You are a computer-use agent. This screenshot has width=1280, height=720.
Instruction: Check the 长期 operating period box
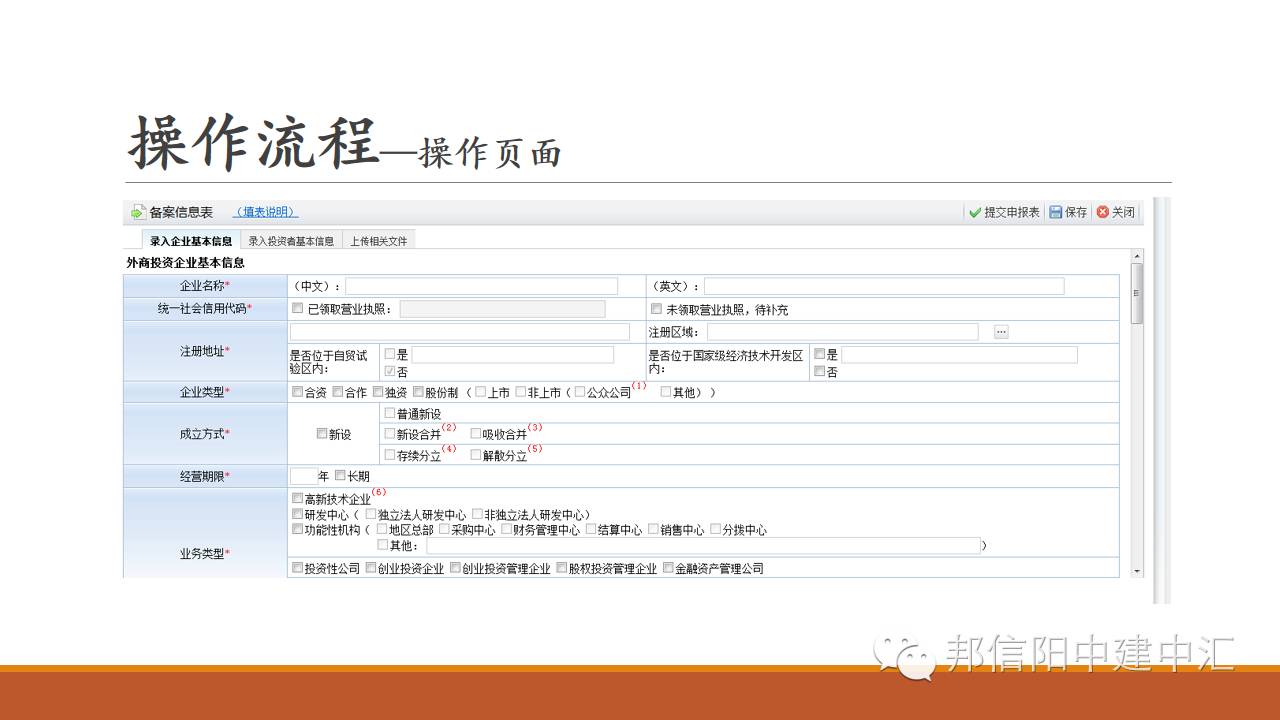(340, 475)
